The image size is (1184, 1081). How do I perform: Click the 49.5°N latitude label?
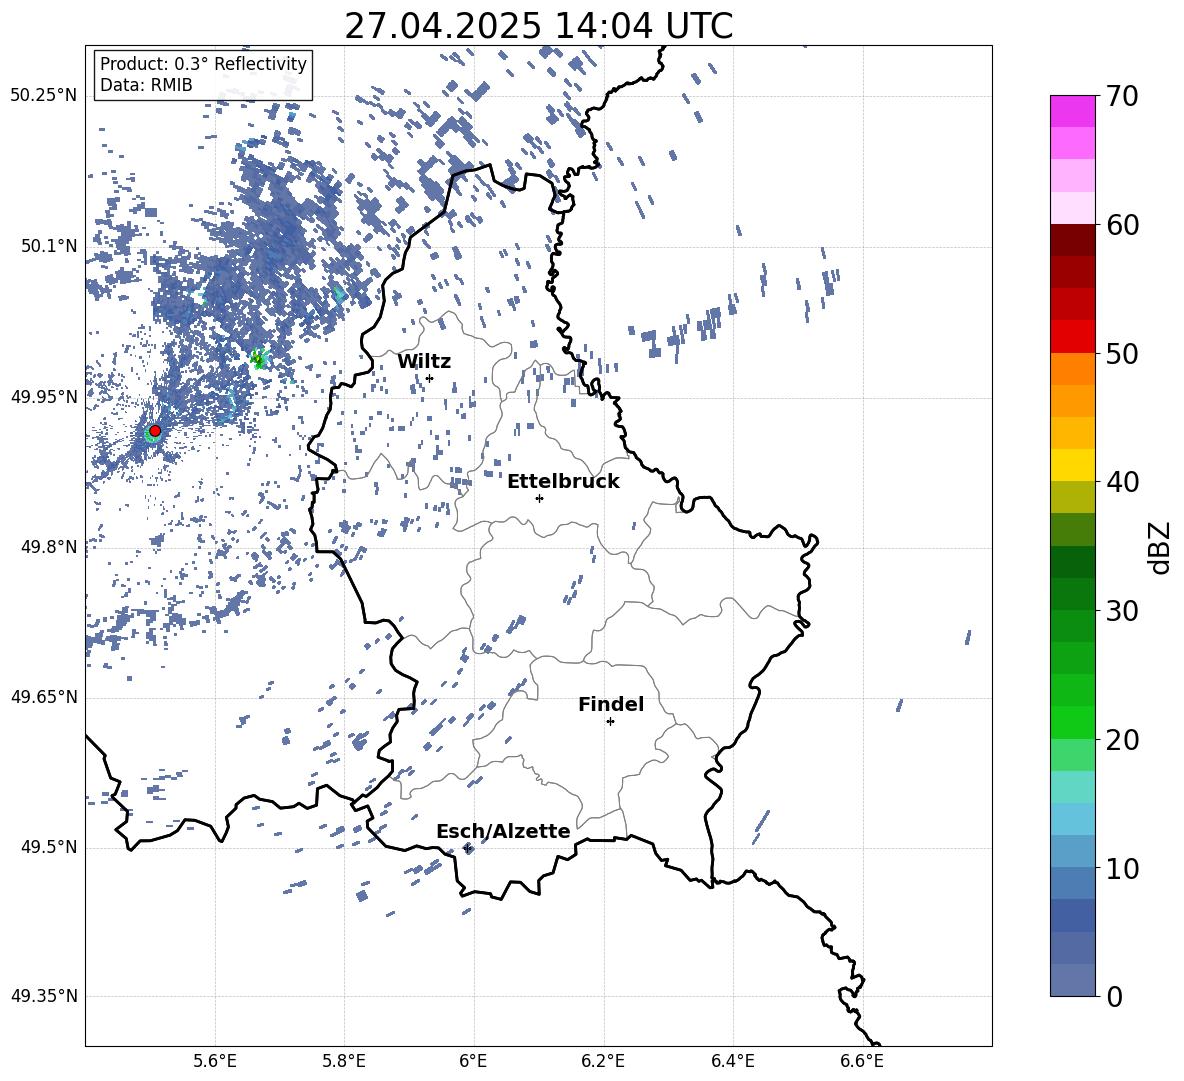[49, 847]
